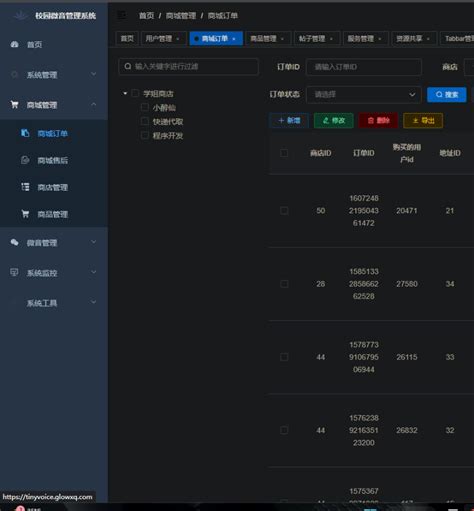Expand the 系统监控 sidebar menu
The height and width of the screenshot is (511, 474).
tap(94, 272)
